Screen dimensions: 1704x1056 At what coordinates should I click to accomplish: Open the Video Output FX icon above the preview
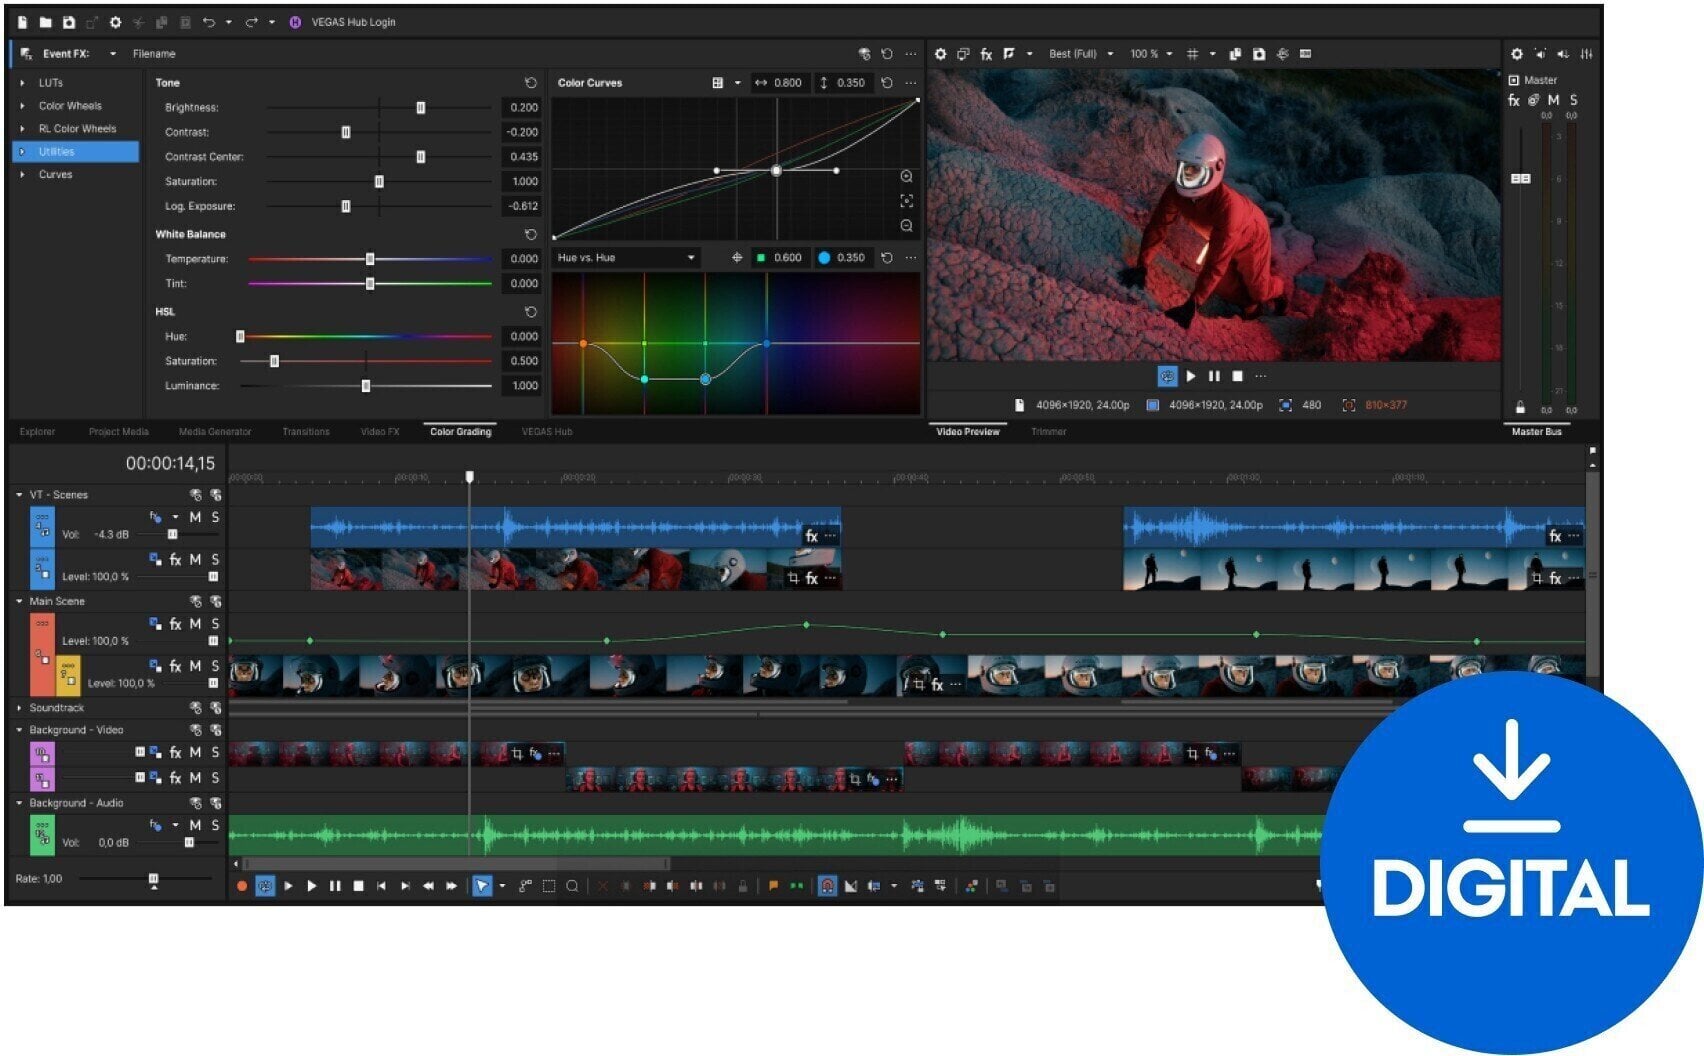pos(987,53)
